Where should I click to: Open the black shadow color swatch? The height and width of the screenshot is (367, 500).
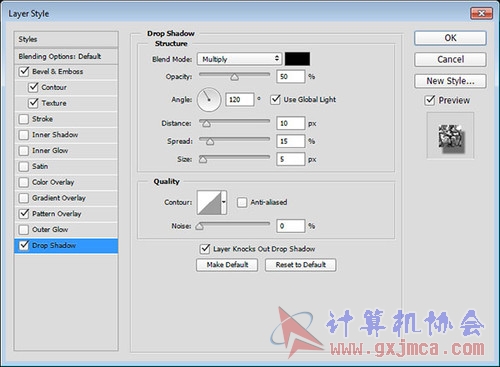coord(297,59)
